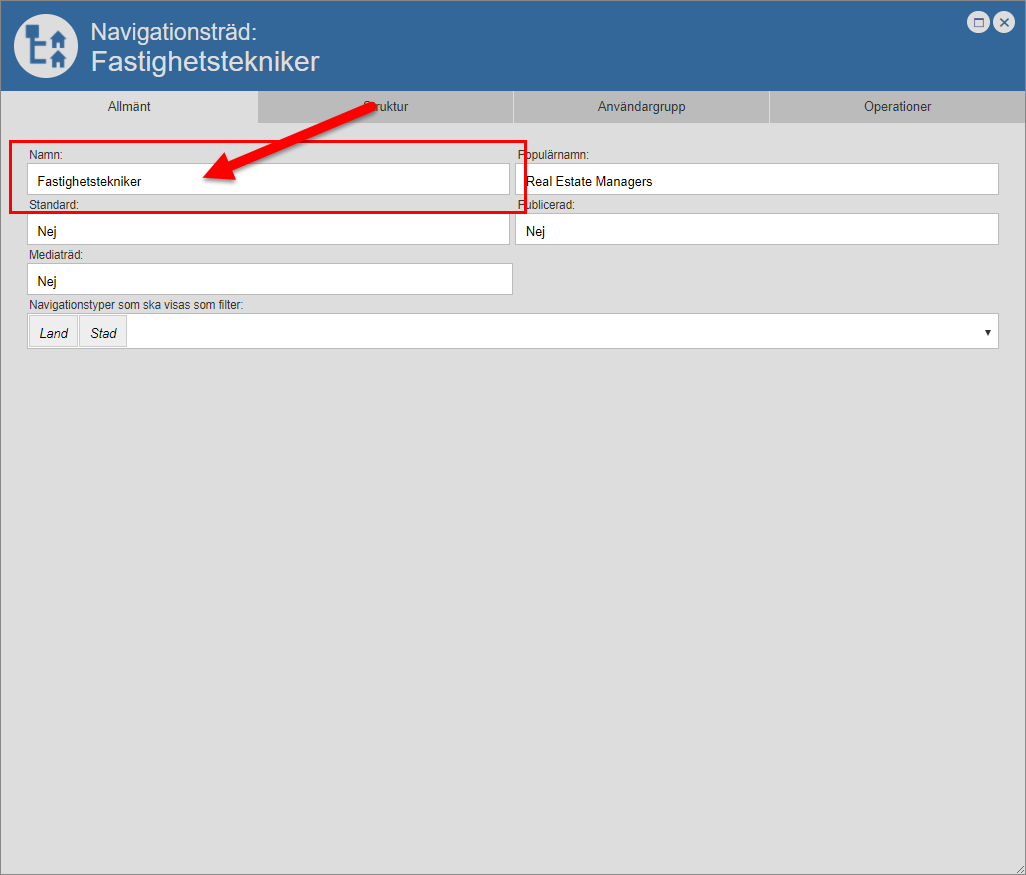
Task: Click the Namn label above the field
Action: coord(46,155)
